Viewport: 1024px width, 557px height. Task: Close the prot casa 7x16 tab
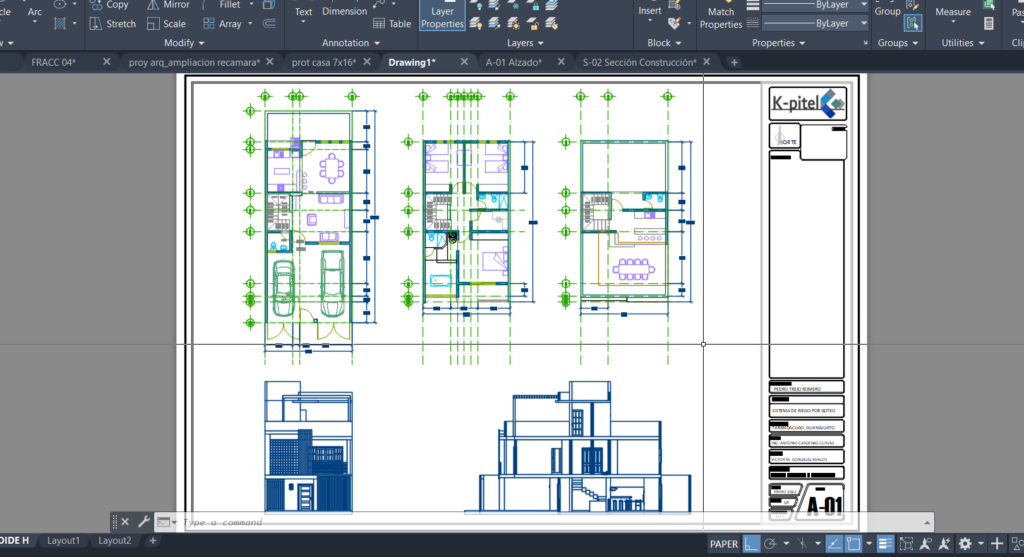pyautogui.click(x=365, y=62)
